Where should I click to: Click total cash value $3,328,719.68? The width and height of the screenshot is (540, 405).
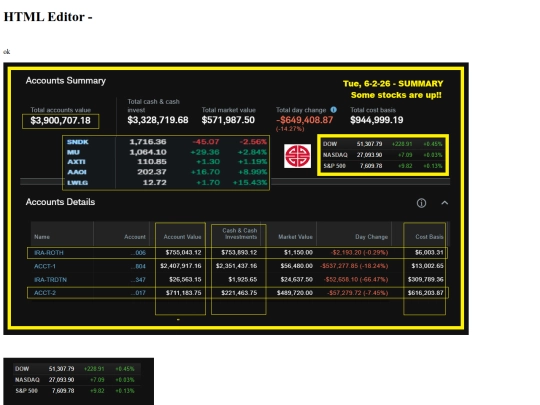(x=158, y=120)
